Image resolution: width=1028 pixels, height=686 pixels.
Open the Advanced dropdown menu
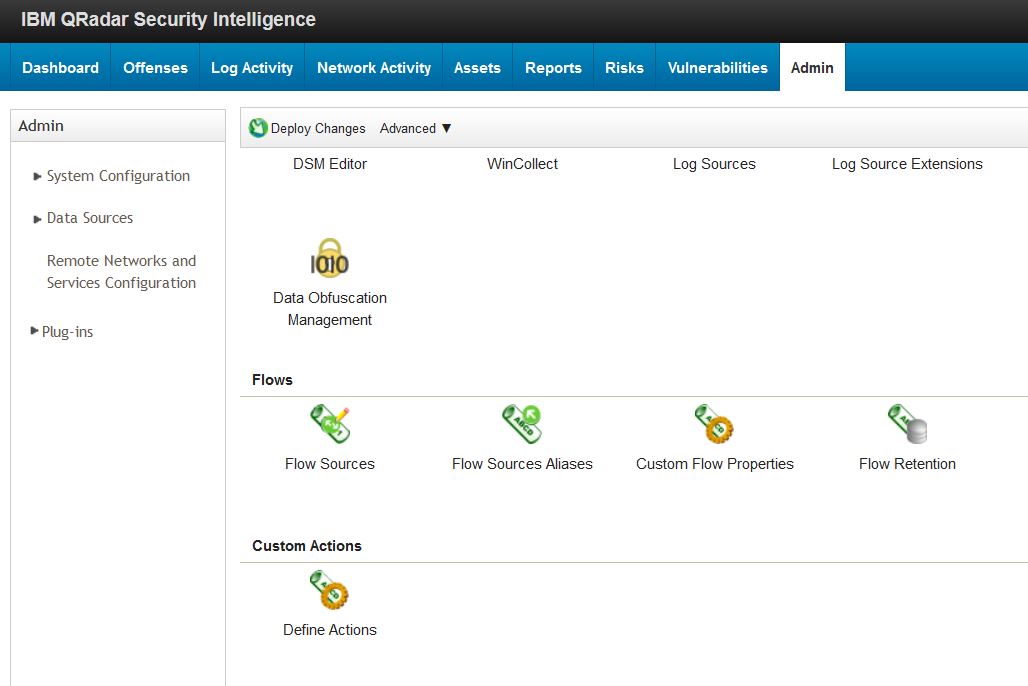click(x=415, y=129)
